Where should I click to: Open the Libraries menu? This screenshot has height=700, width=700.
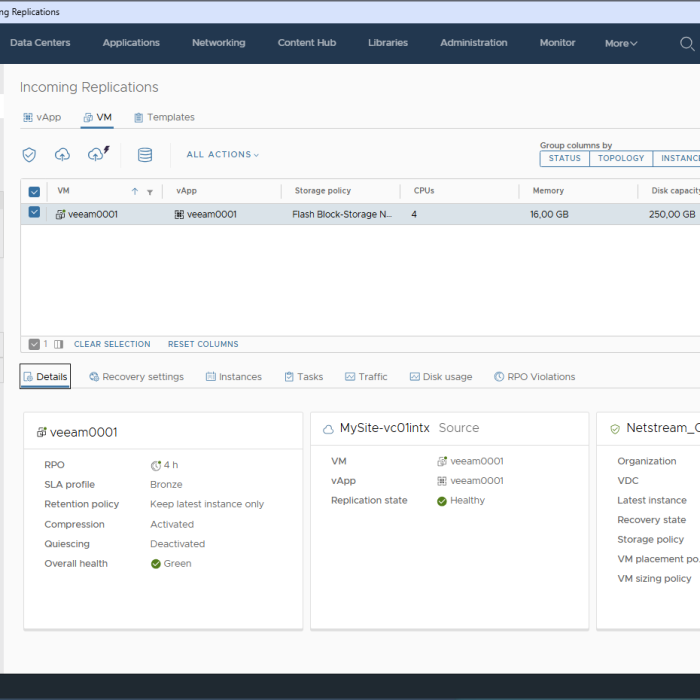(388, 43)
